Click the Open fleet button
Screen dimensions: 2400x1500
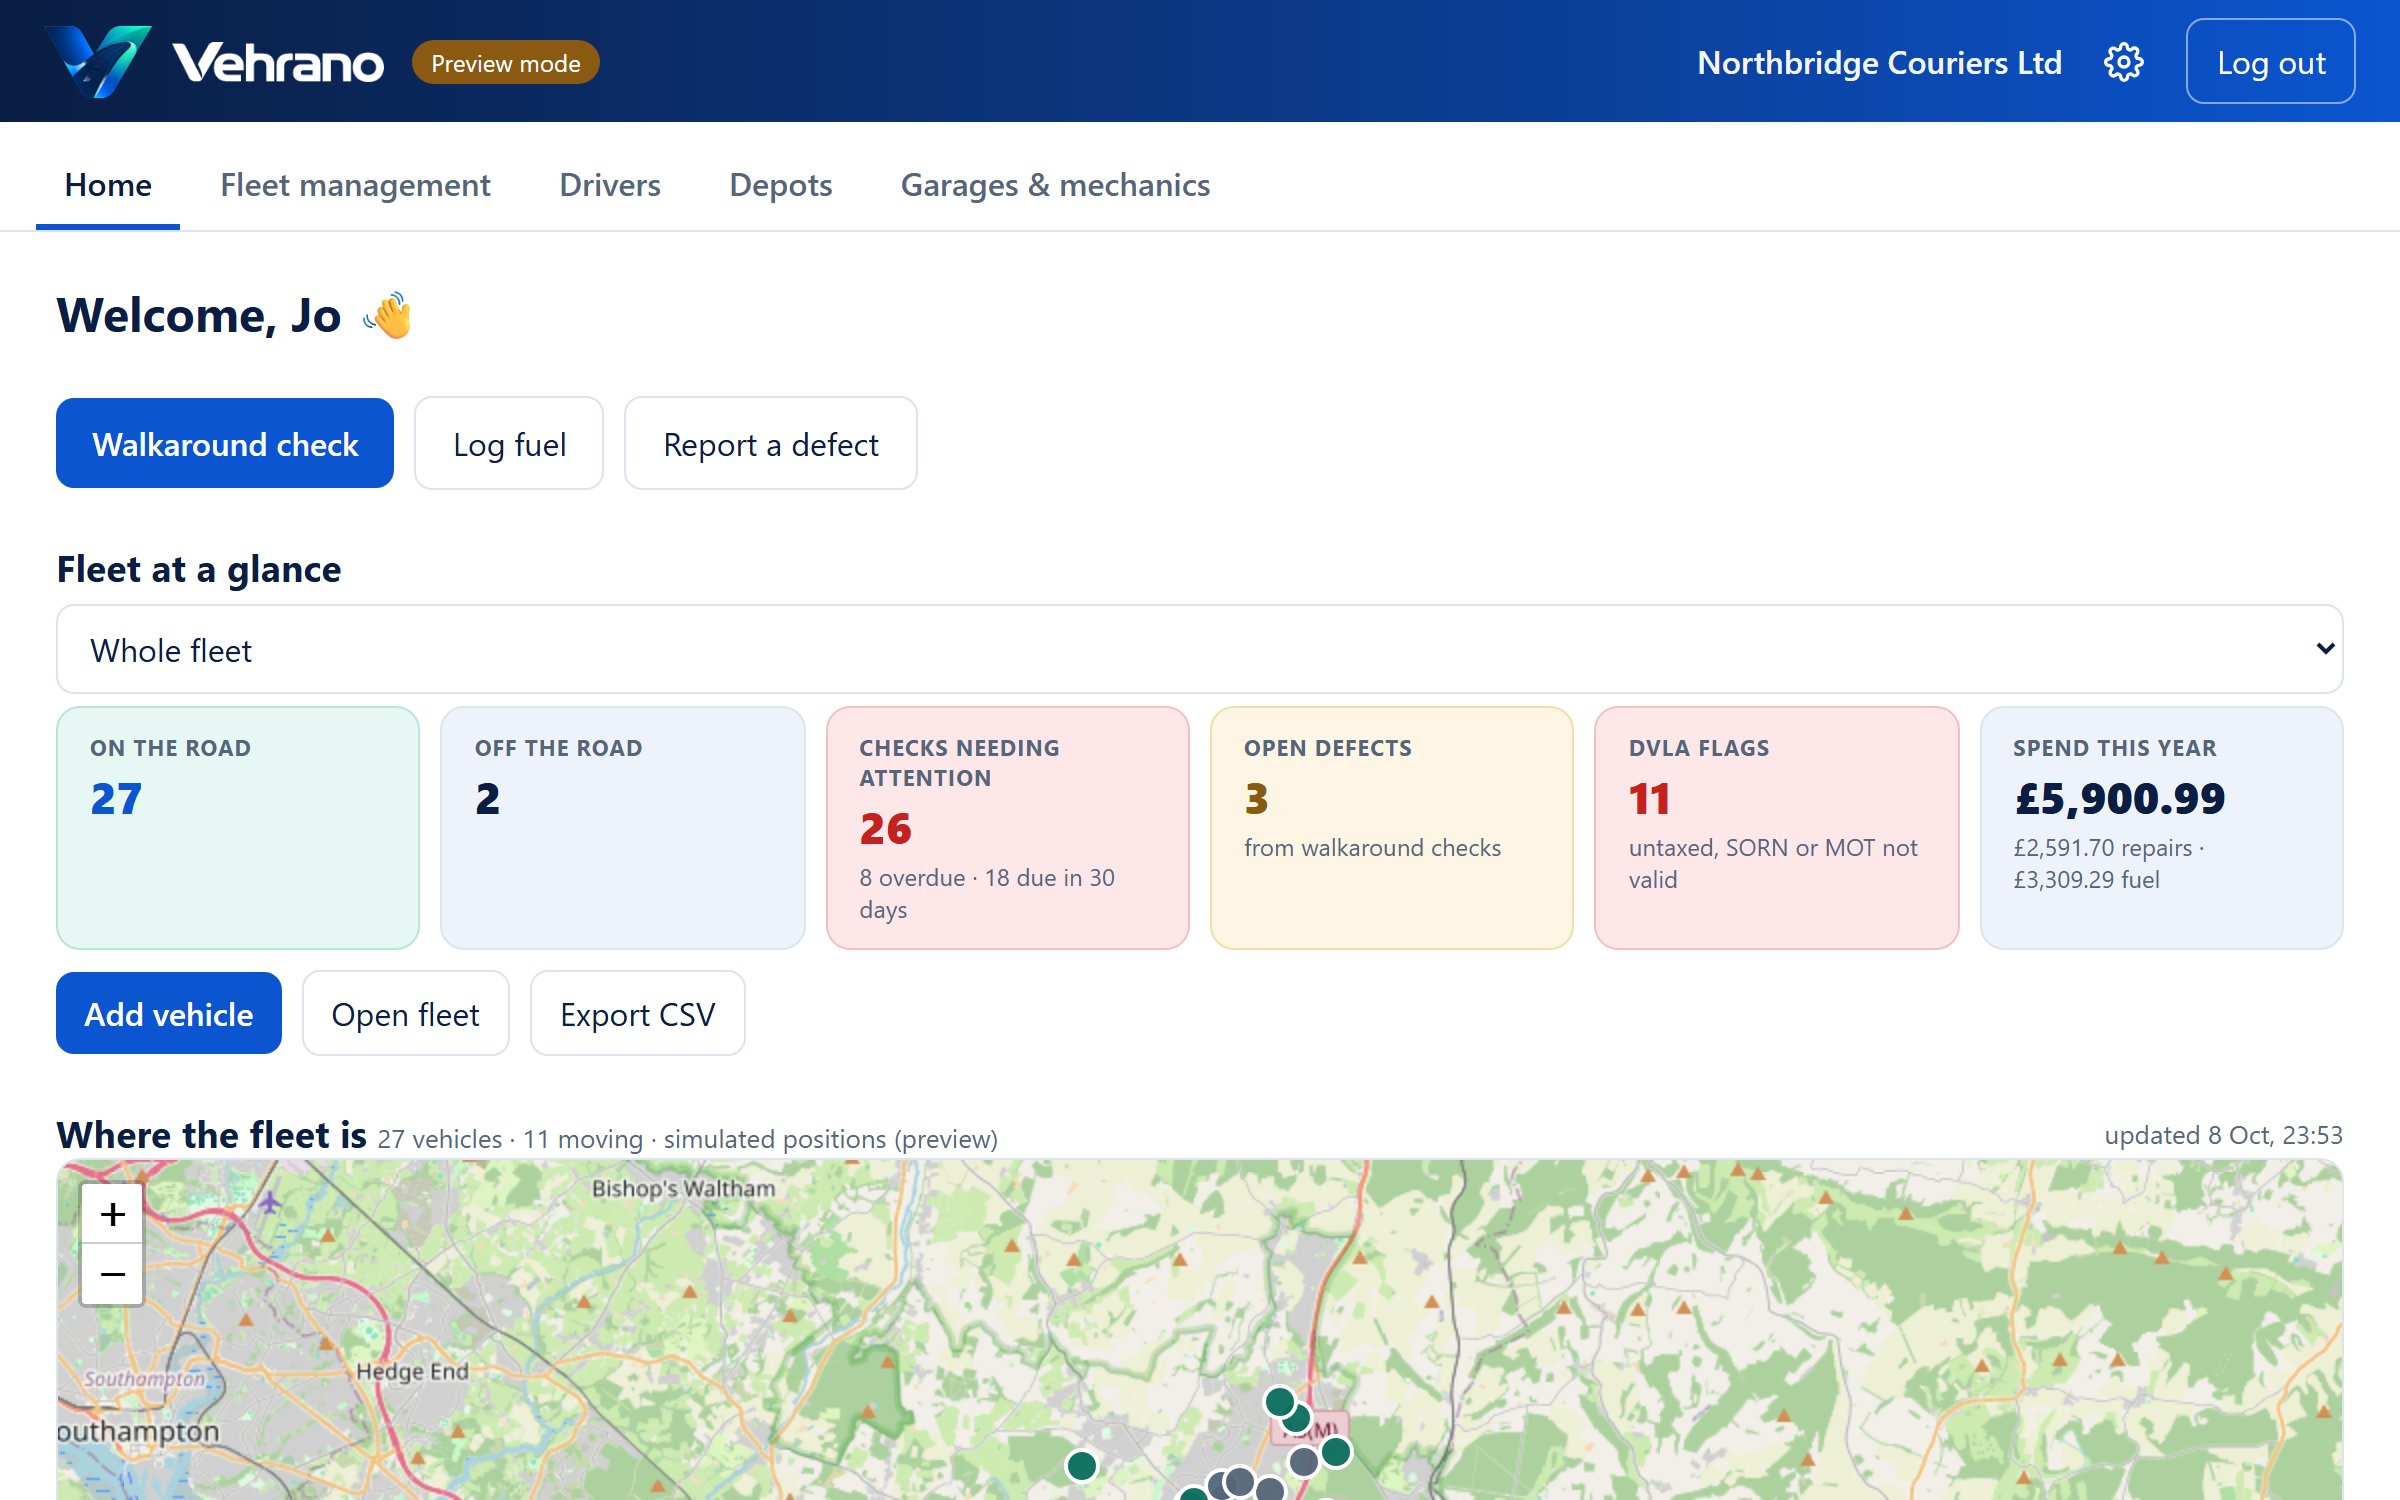pos(405,1013)
